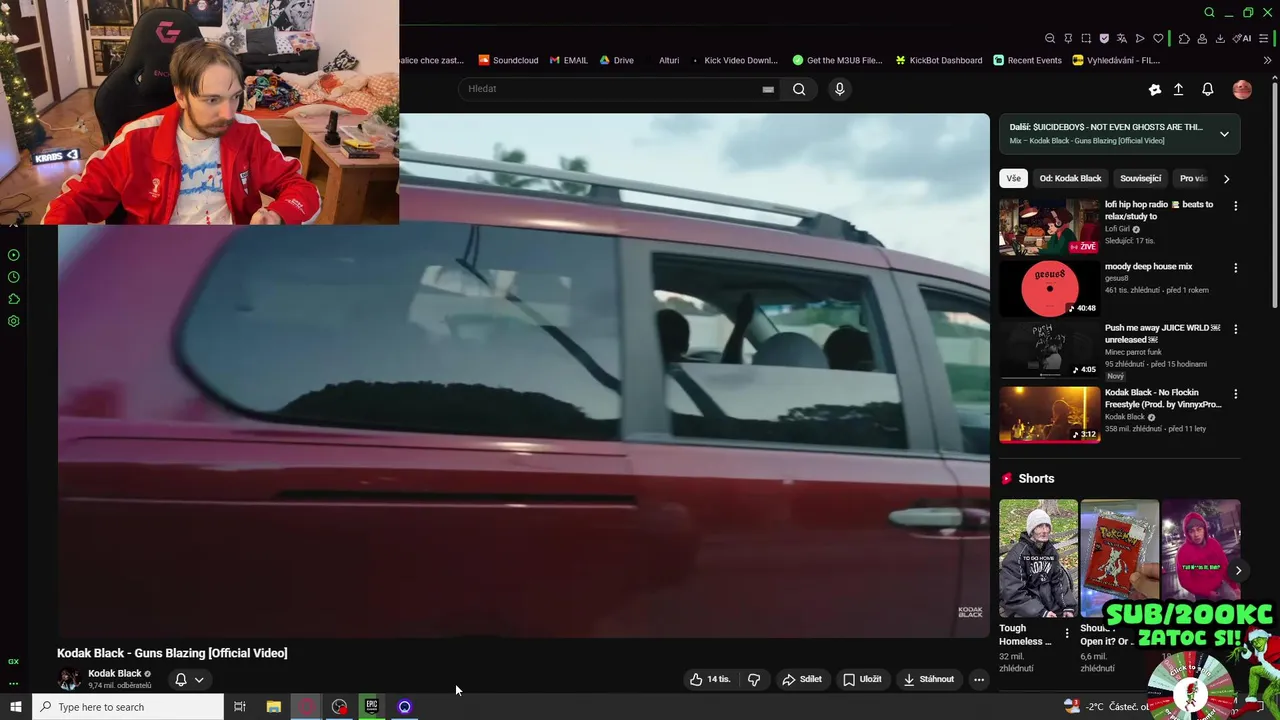Click the pin icon in browser toolbar

tap(1068, 38)
